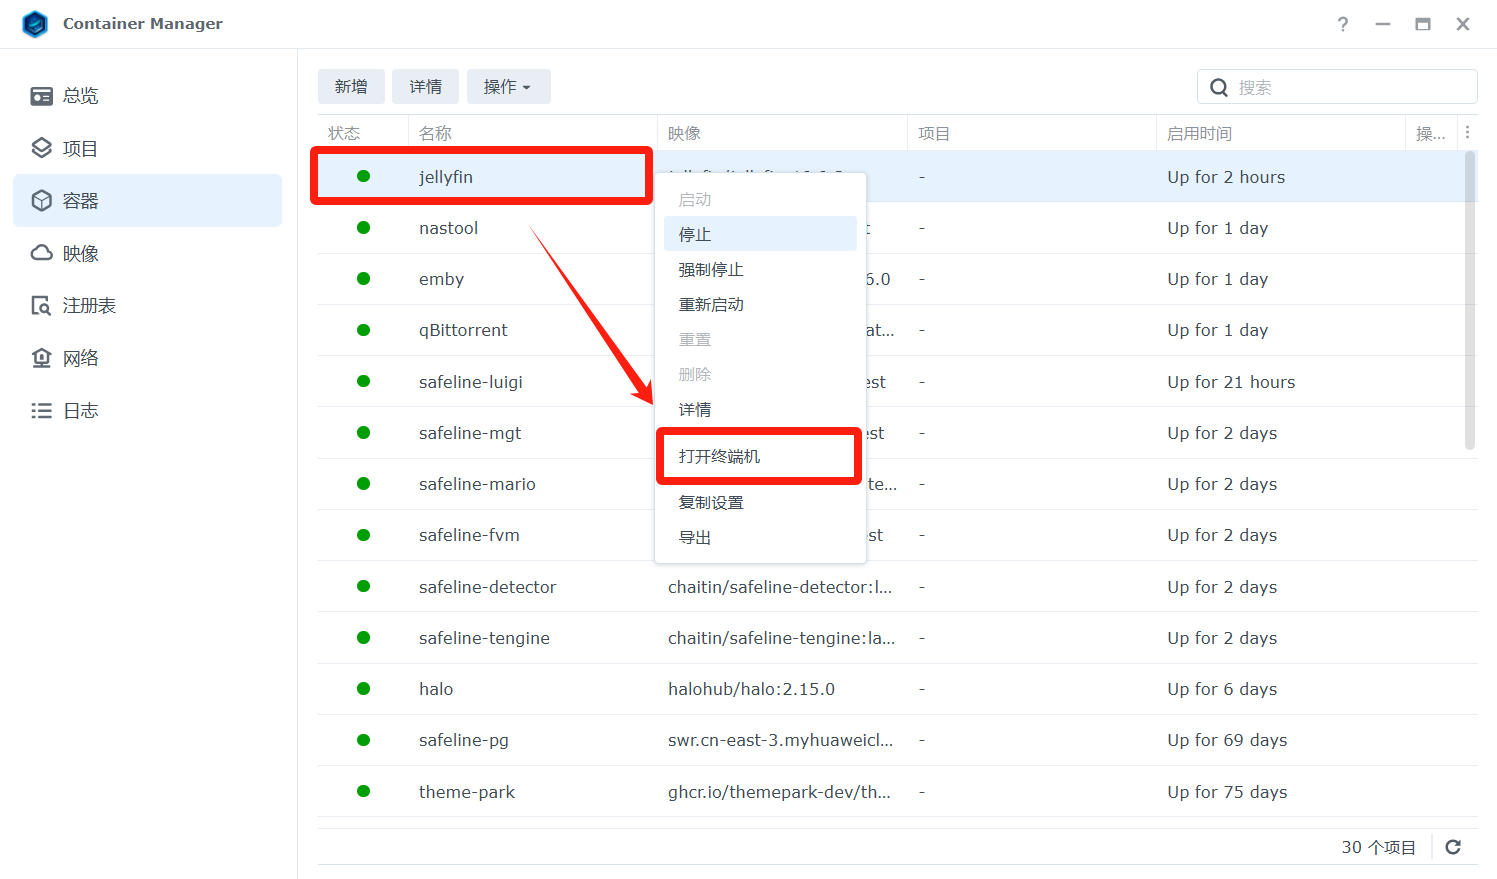This screenshot has height=879, width=1497.
Task: Click the refresh icon next to item count
Action: tap(1453, 847)
